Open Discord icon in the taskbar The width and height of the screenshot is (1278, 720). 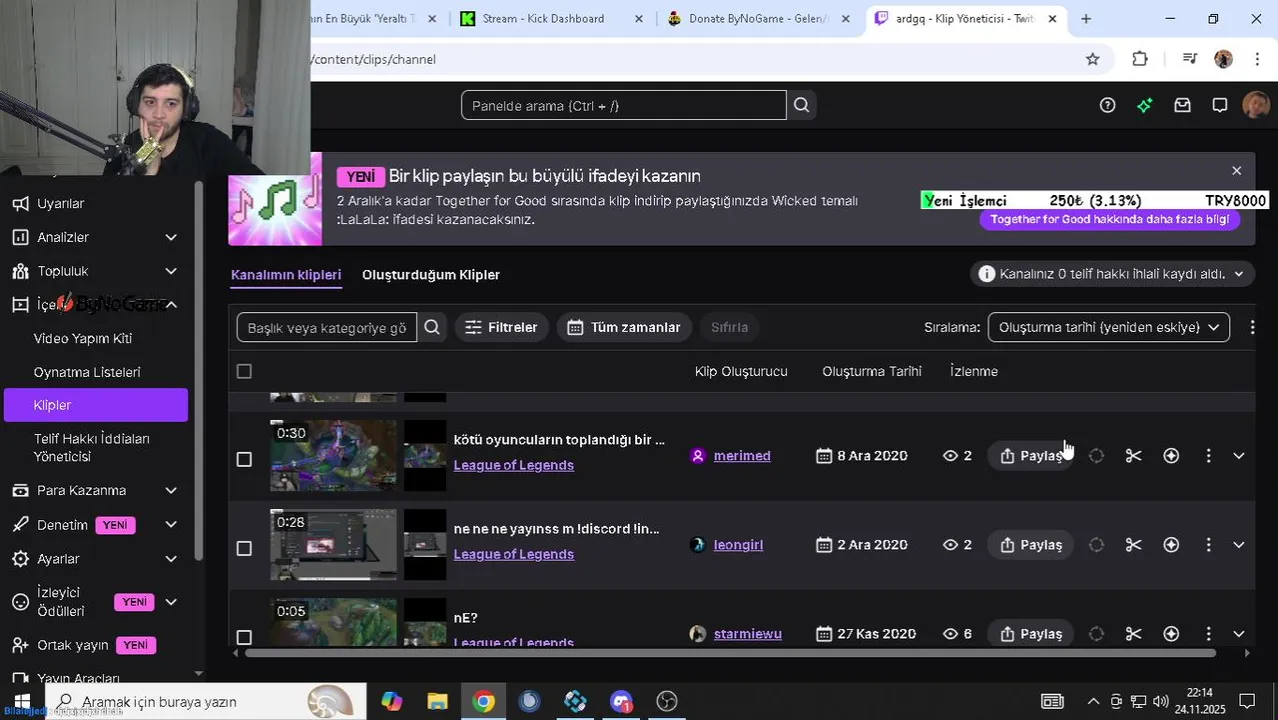[x=621, y=701]
